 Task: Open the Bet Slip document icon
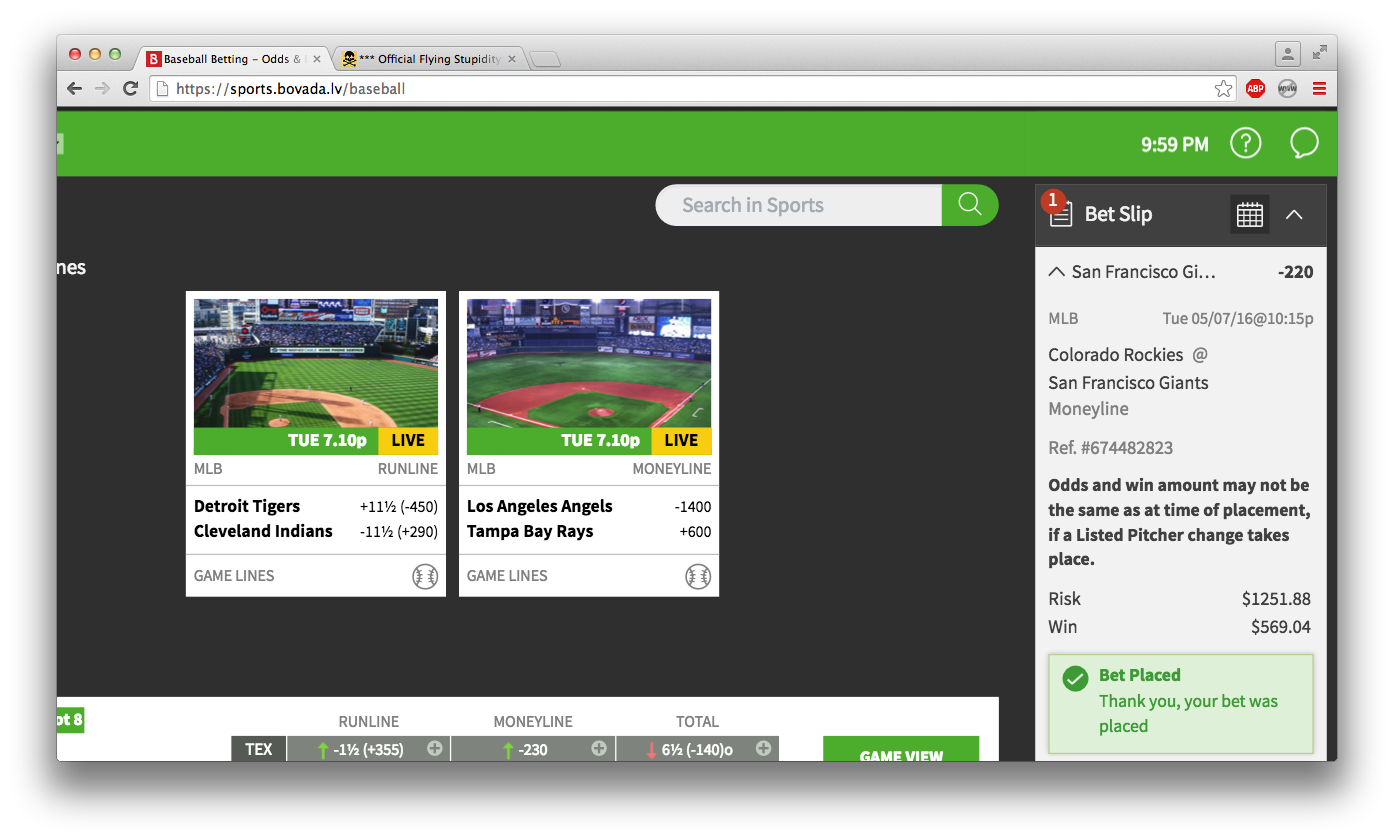[x=1061, y=213]
